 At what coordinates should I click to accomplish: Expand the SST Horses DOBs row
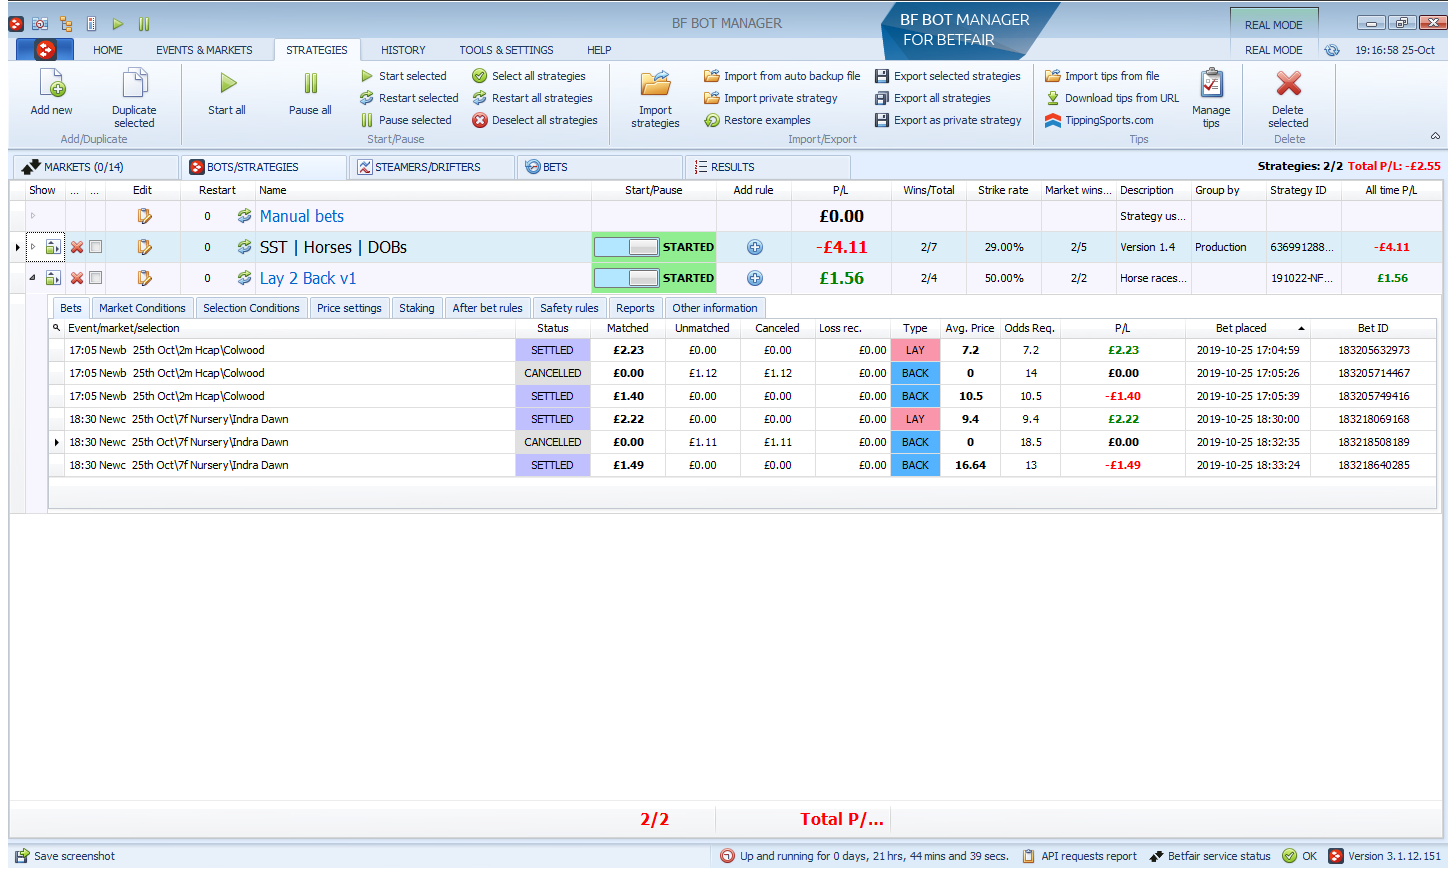coord(33,247)
